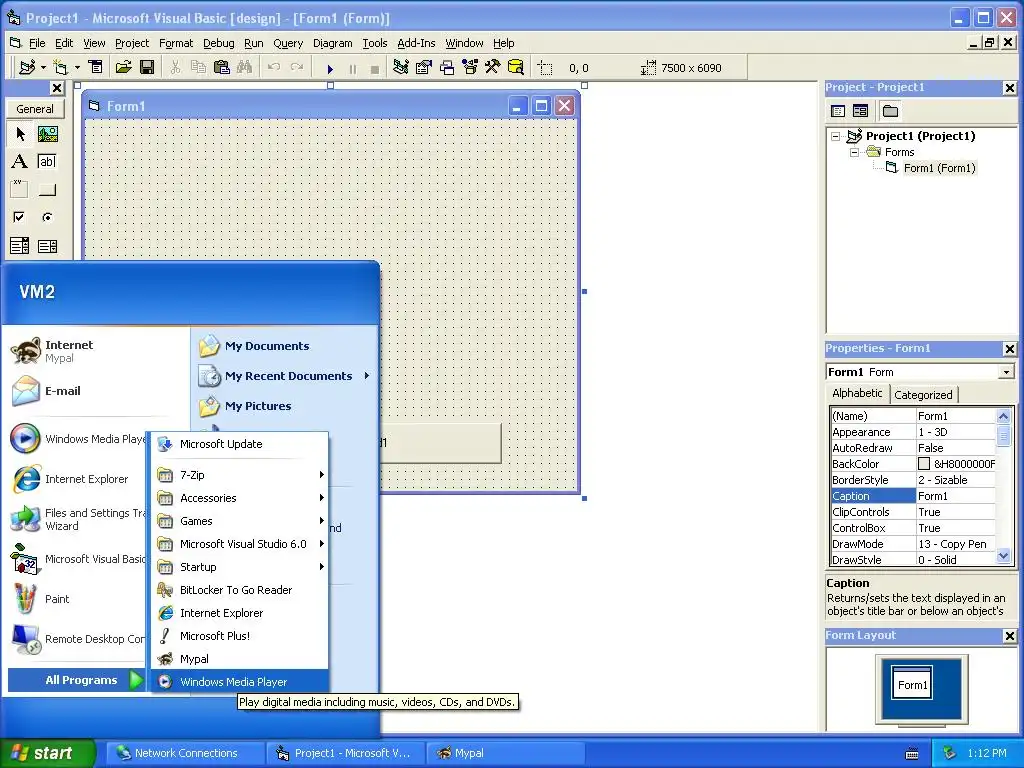Select the PictureBox control in the toolbox
Viewport: 1024px width, 768px height.
(47, 134)
